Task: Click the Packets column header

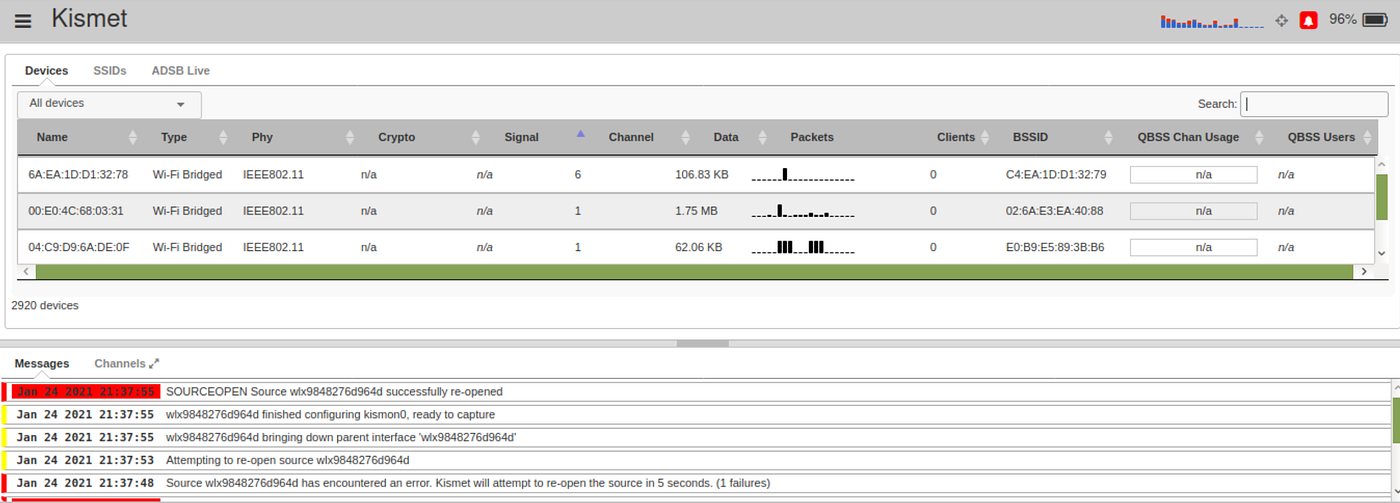Action: click(812, 137)
